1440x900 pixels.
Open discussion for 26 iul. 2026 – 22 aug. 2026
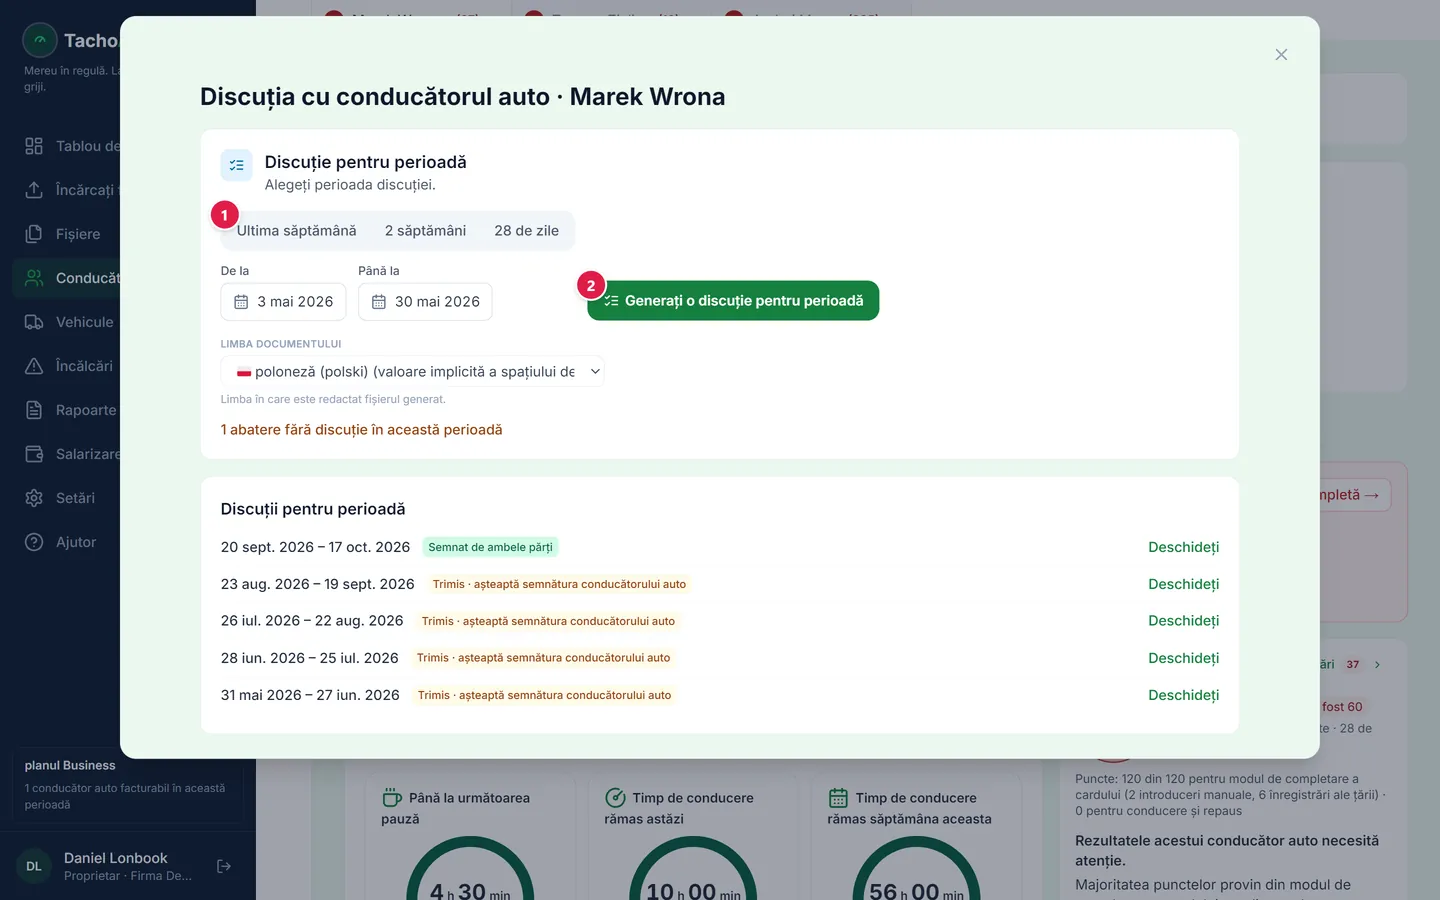(x=1183, y=621)
